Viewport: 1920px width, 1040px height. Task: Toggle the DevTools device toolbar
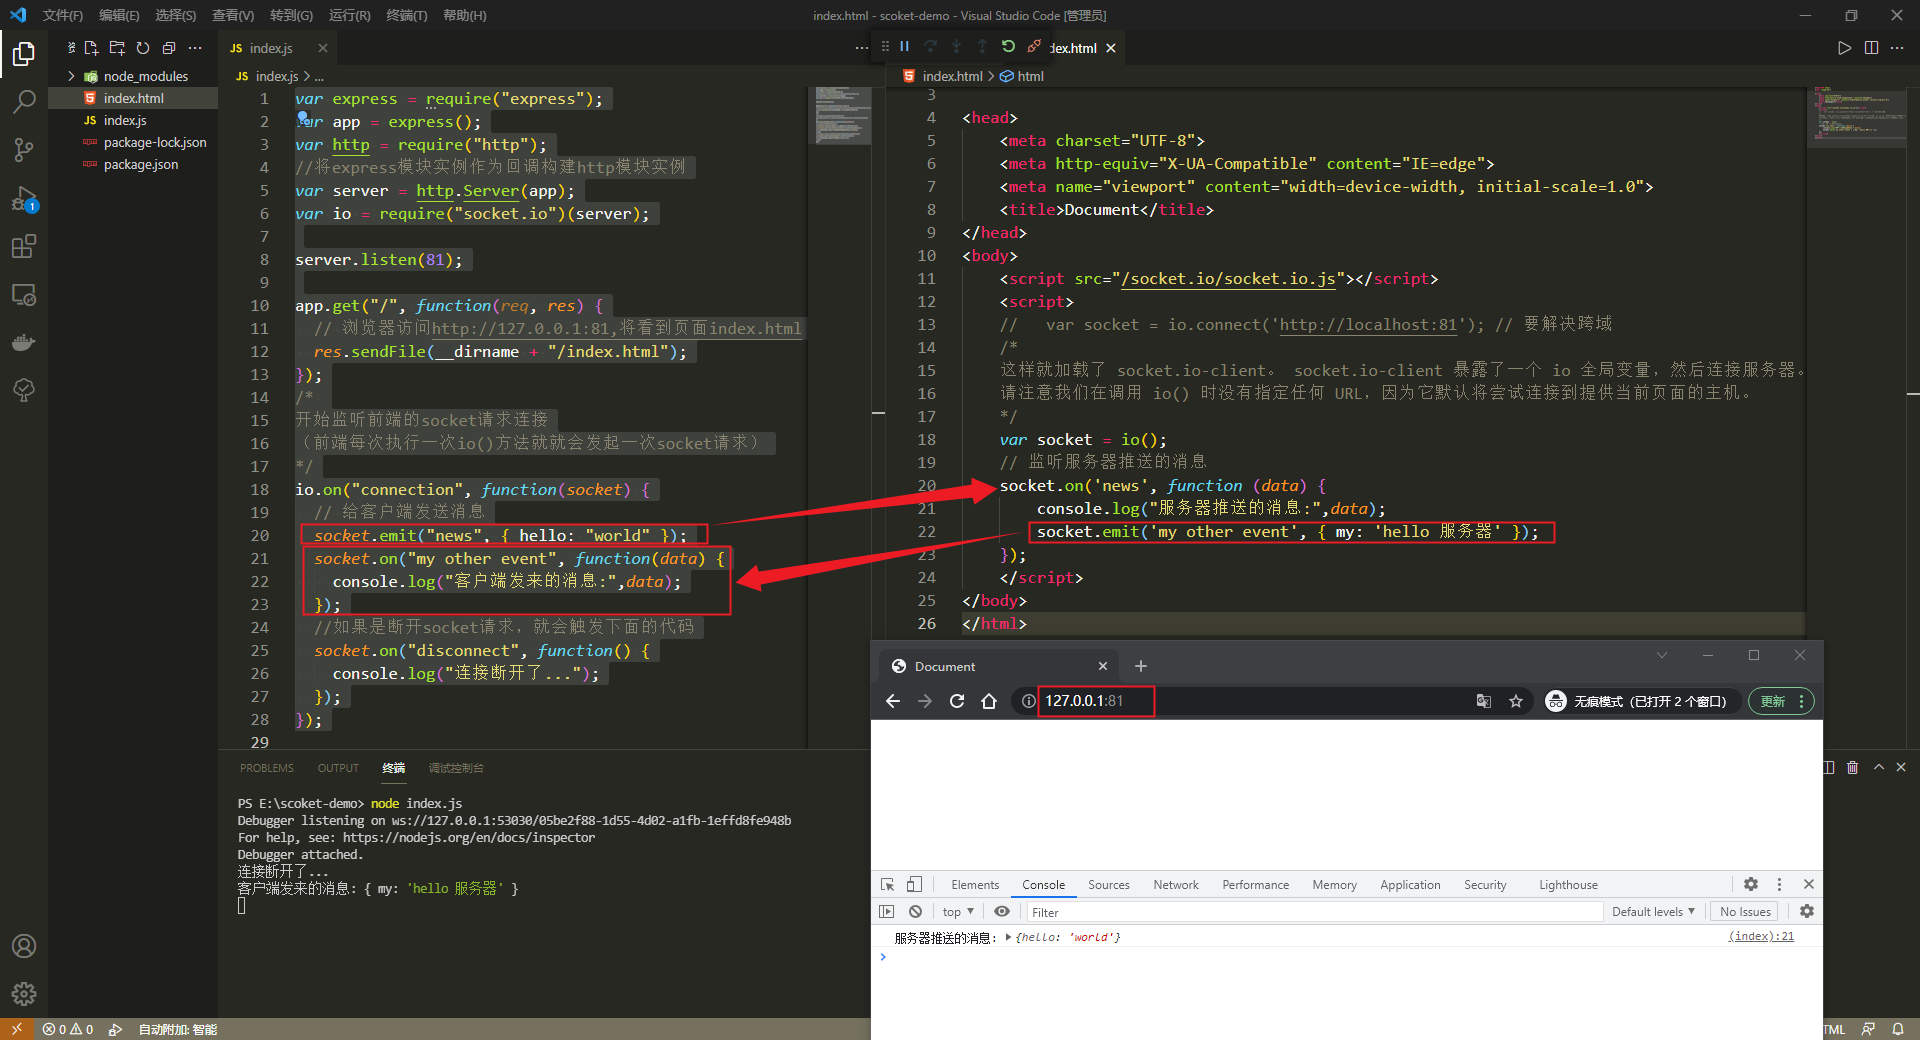[x=914, y=885]
